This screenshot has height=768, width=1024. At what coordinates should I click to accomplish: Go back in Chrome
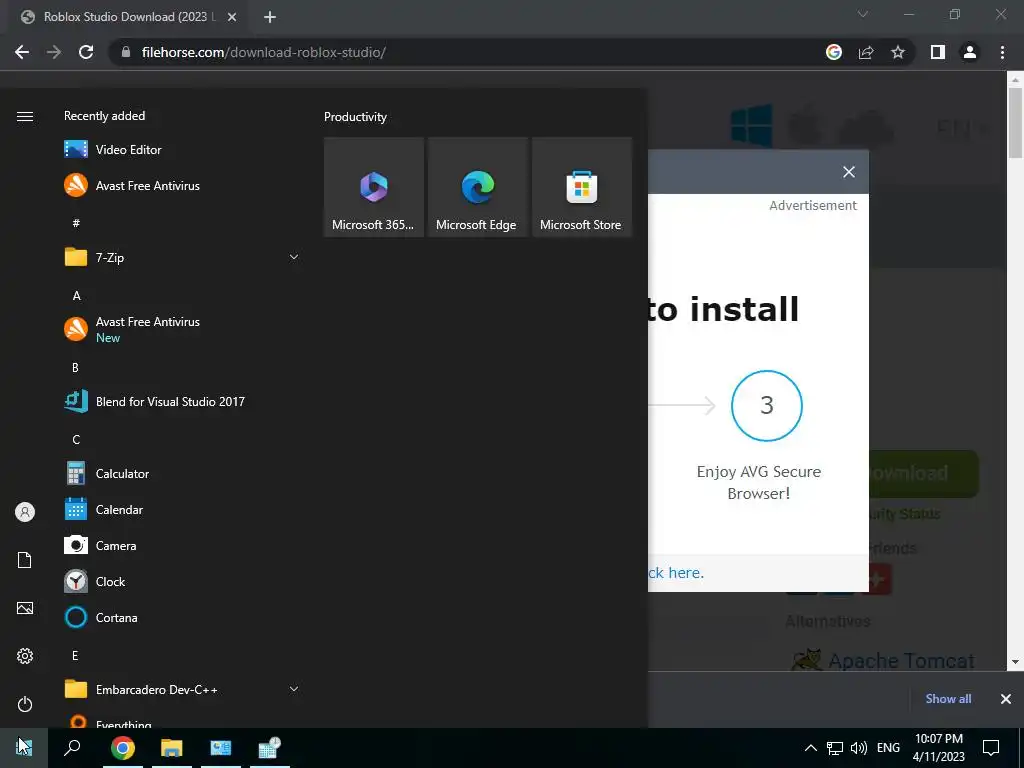coord(22,52)
